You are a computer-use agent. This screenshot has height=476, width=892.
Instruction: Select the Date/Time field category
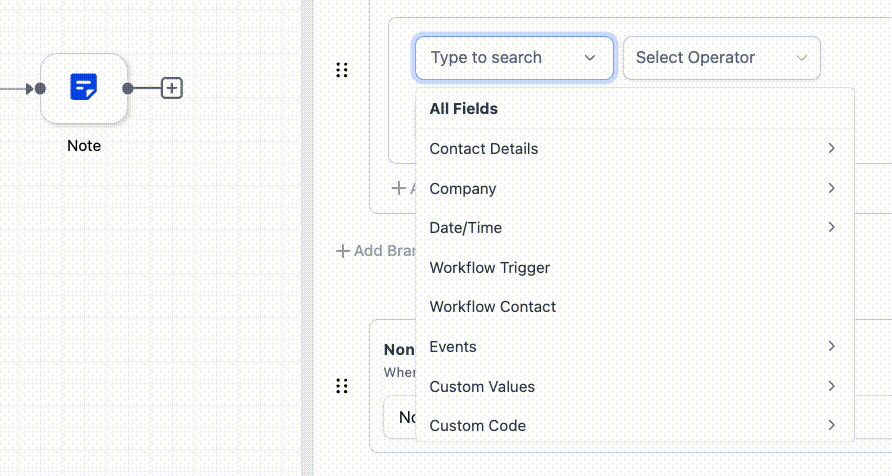[x=465, y=228]
